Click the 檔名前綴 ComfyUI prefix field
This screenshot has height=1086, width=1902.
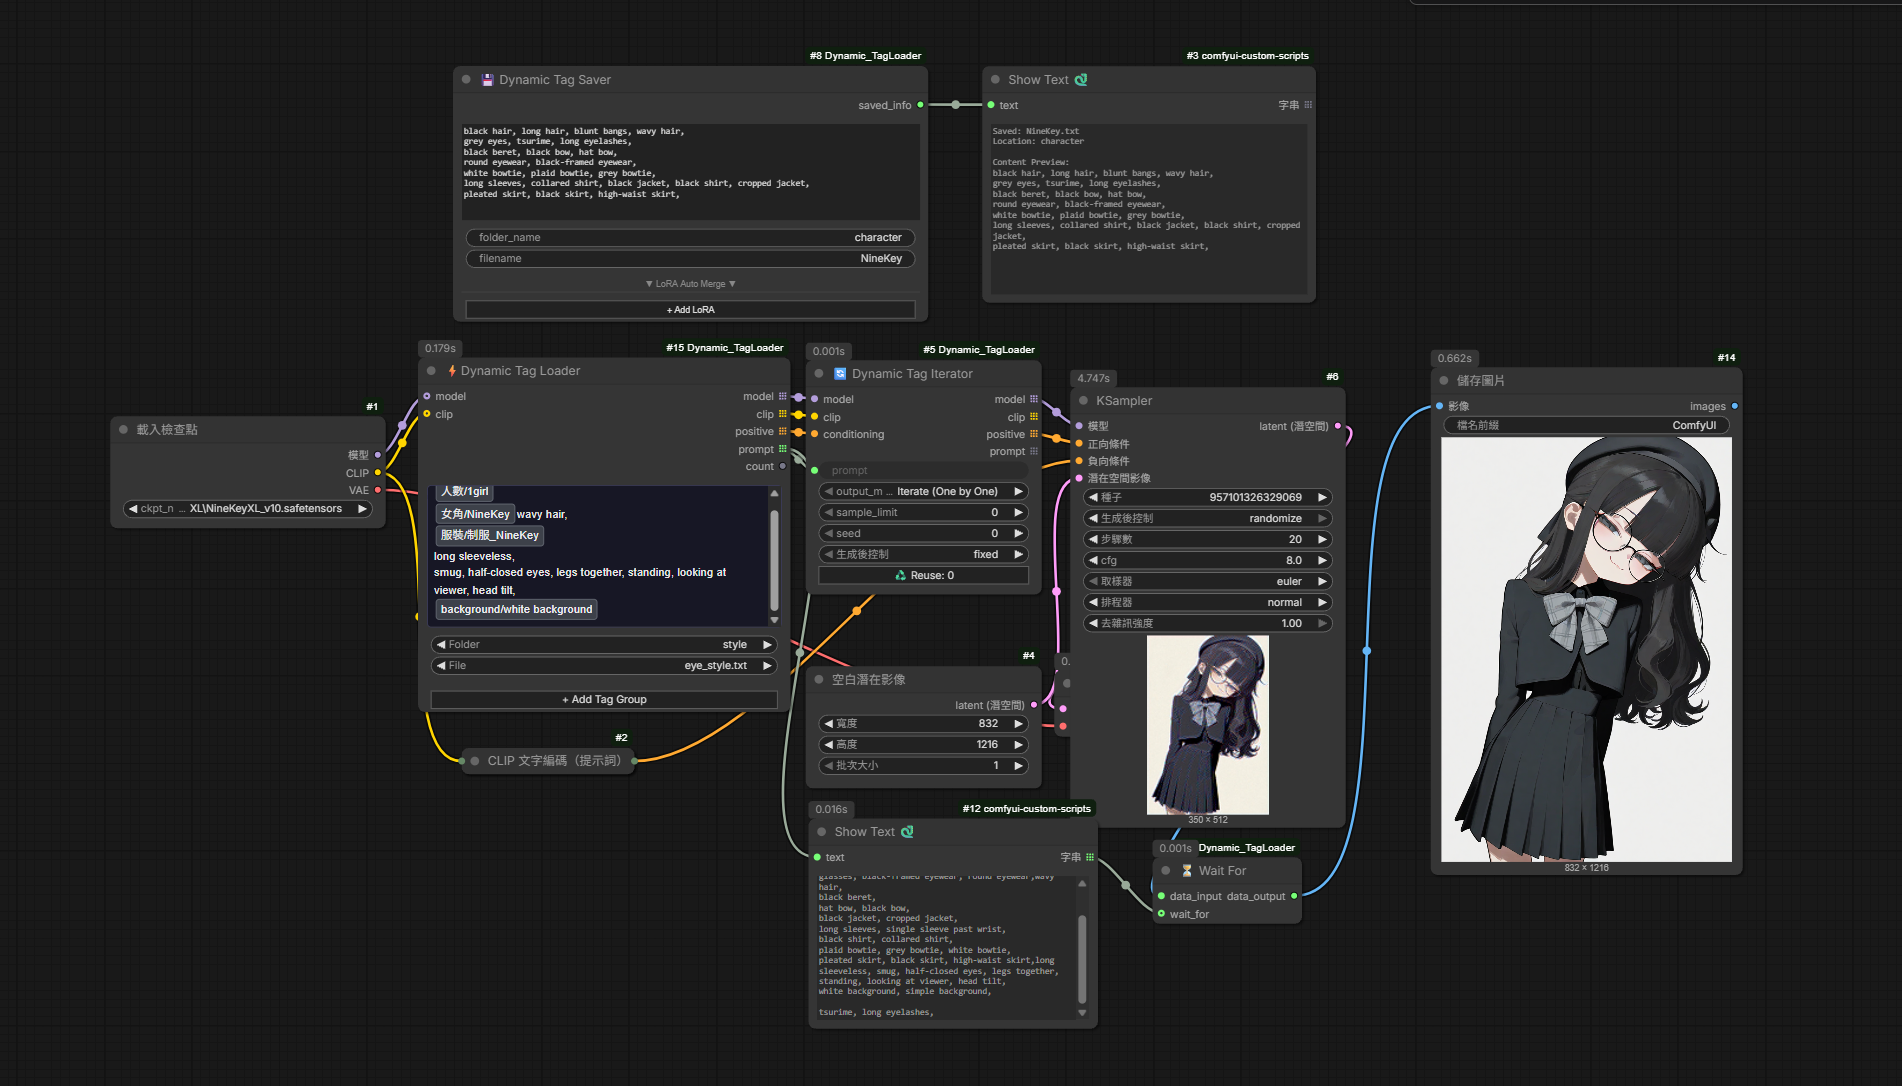1586,426
